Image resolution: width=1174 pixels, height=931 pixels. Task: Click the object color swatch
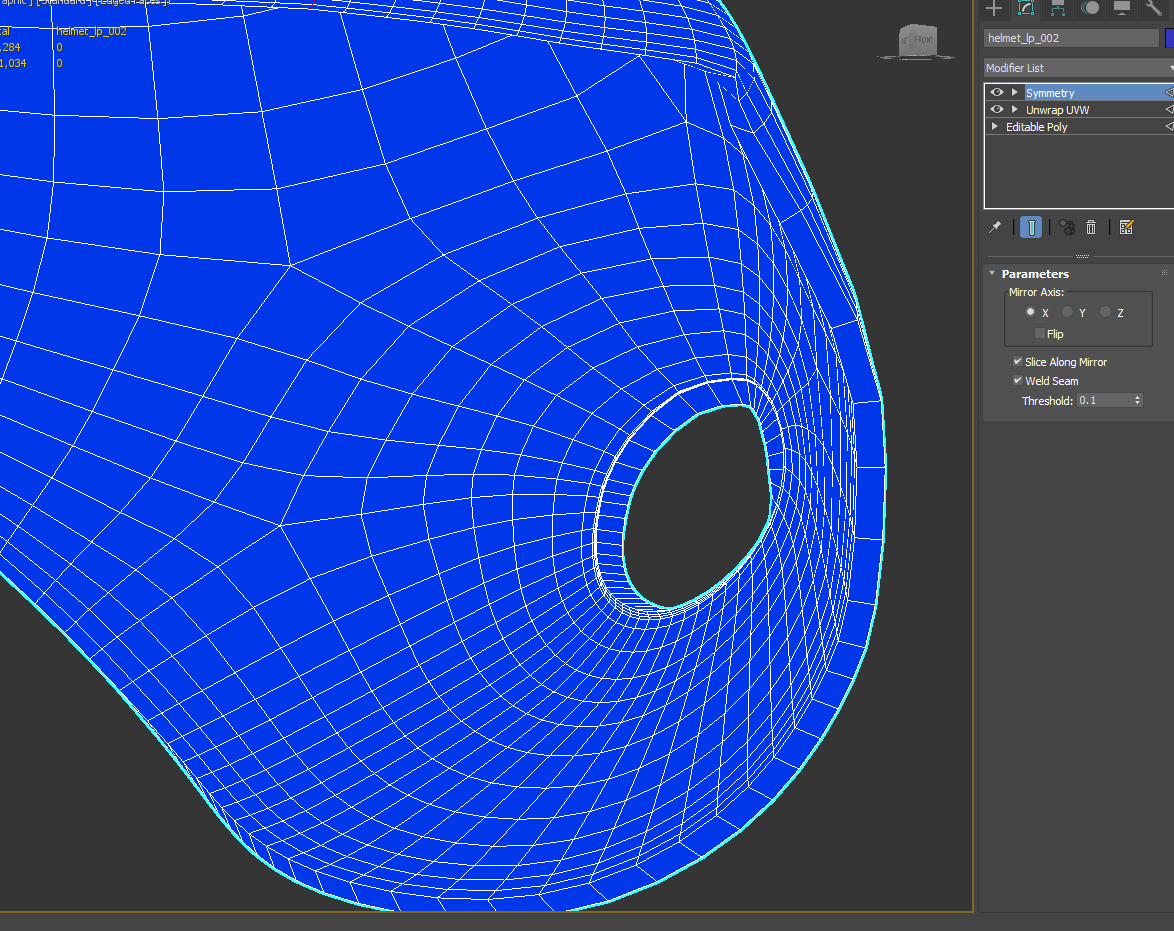pyautogui.click(x=1169, y=38)
